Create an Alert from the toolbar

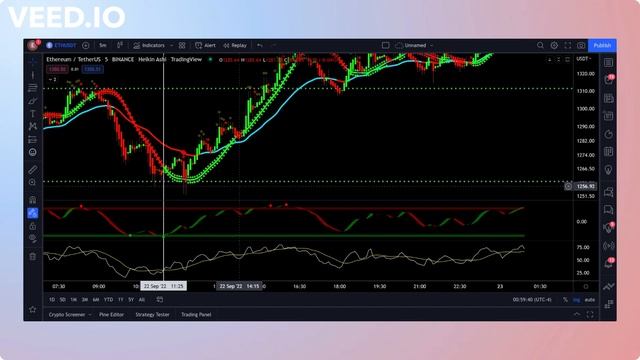(x=205, y=45)
